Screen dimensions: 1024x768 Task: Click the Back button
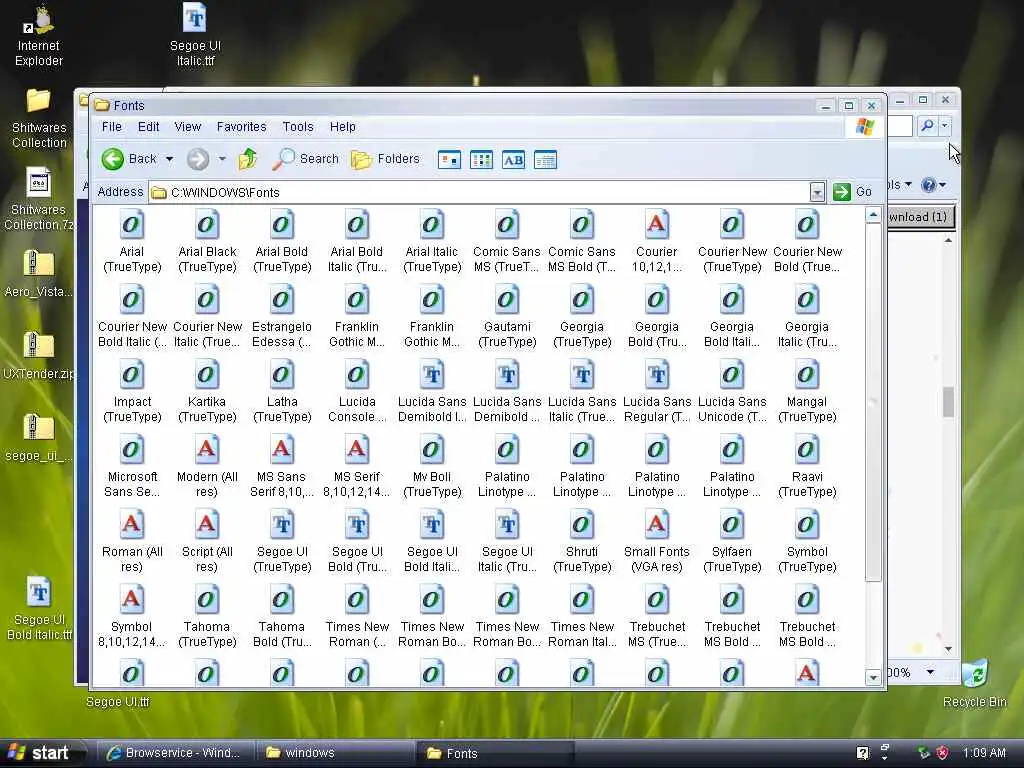[x=129, y=159]
